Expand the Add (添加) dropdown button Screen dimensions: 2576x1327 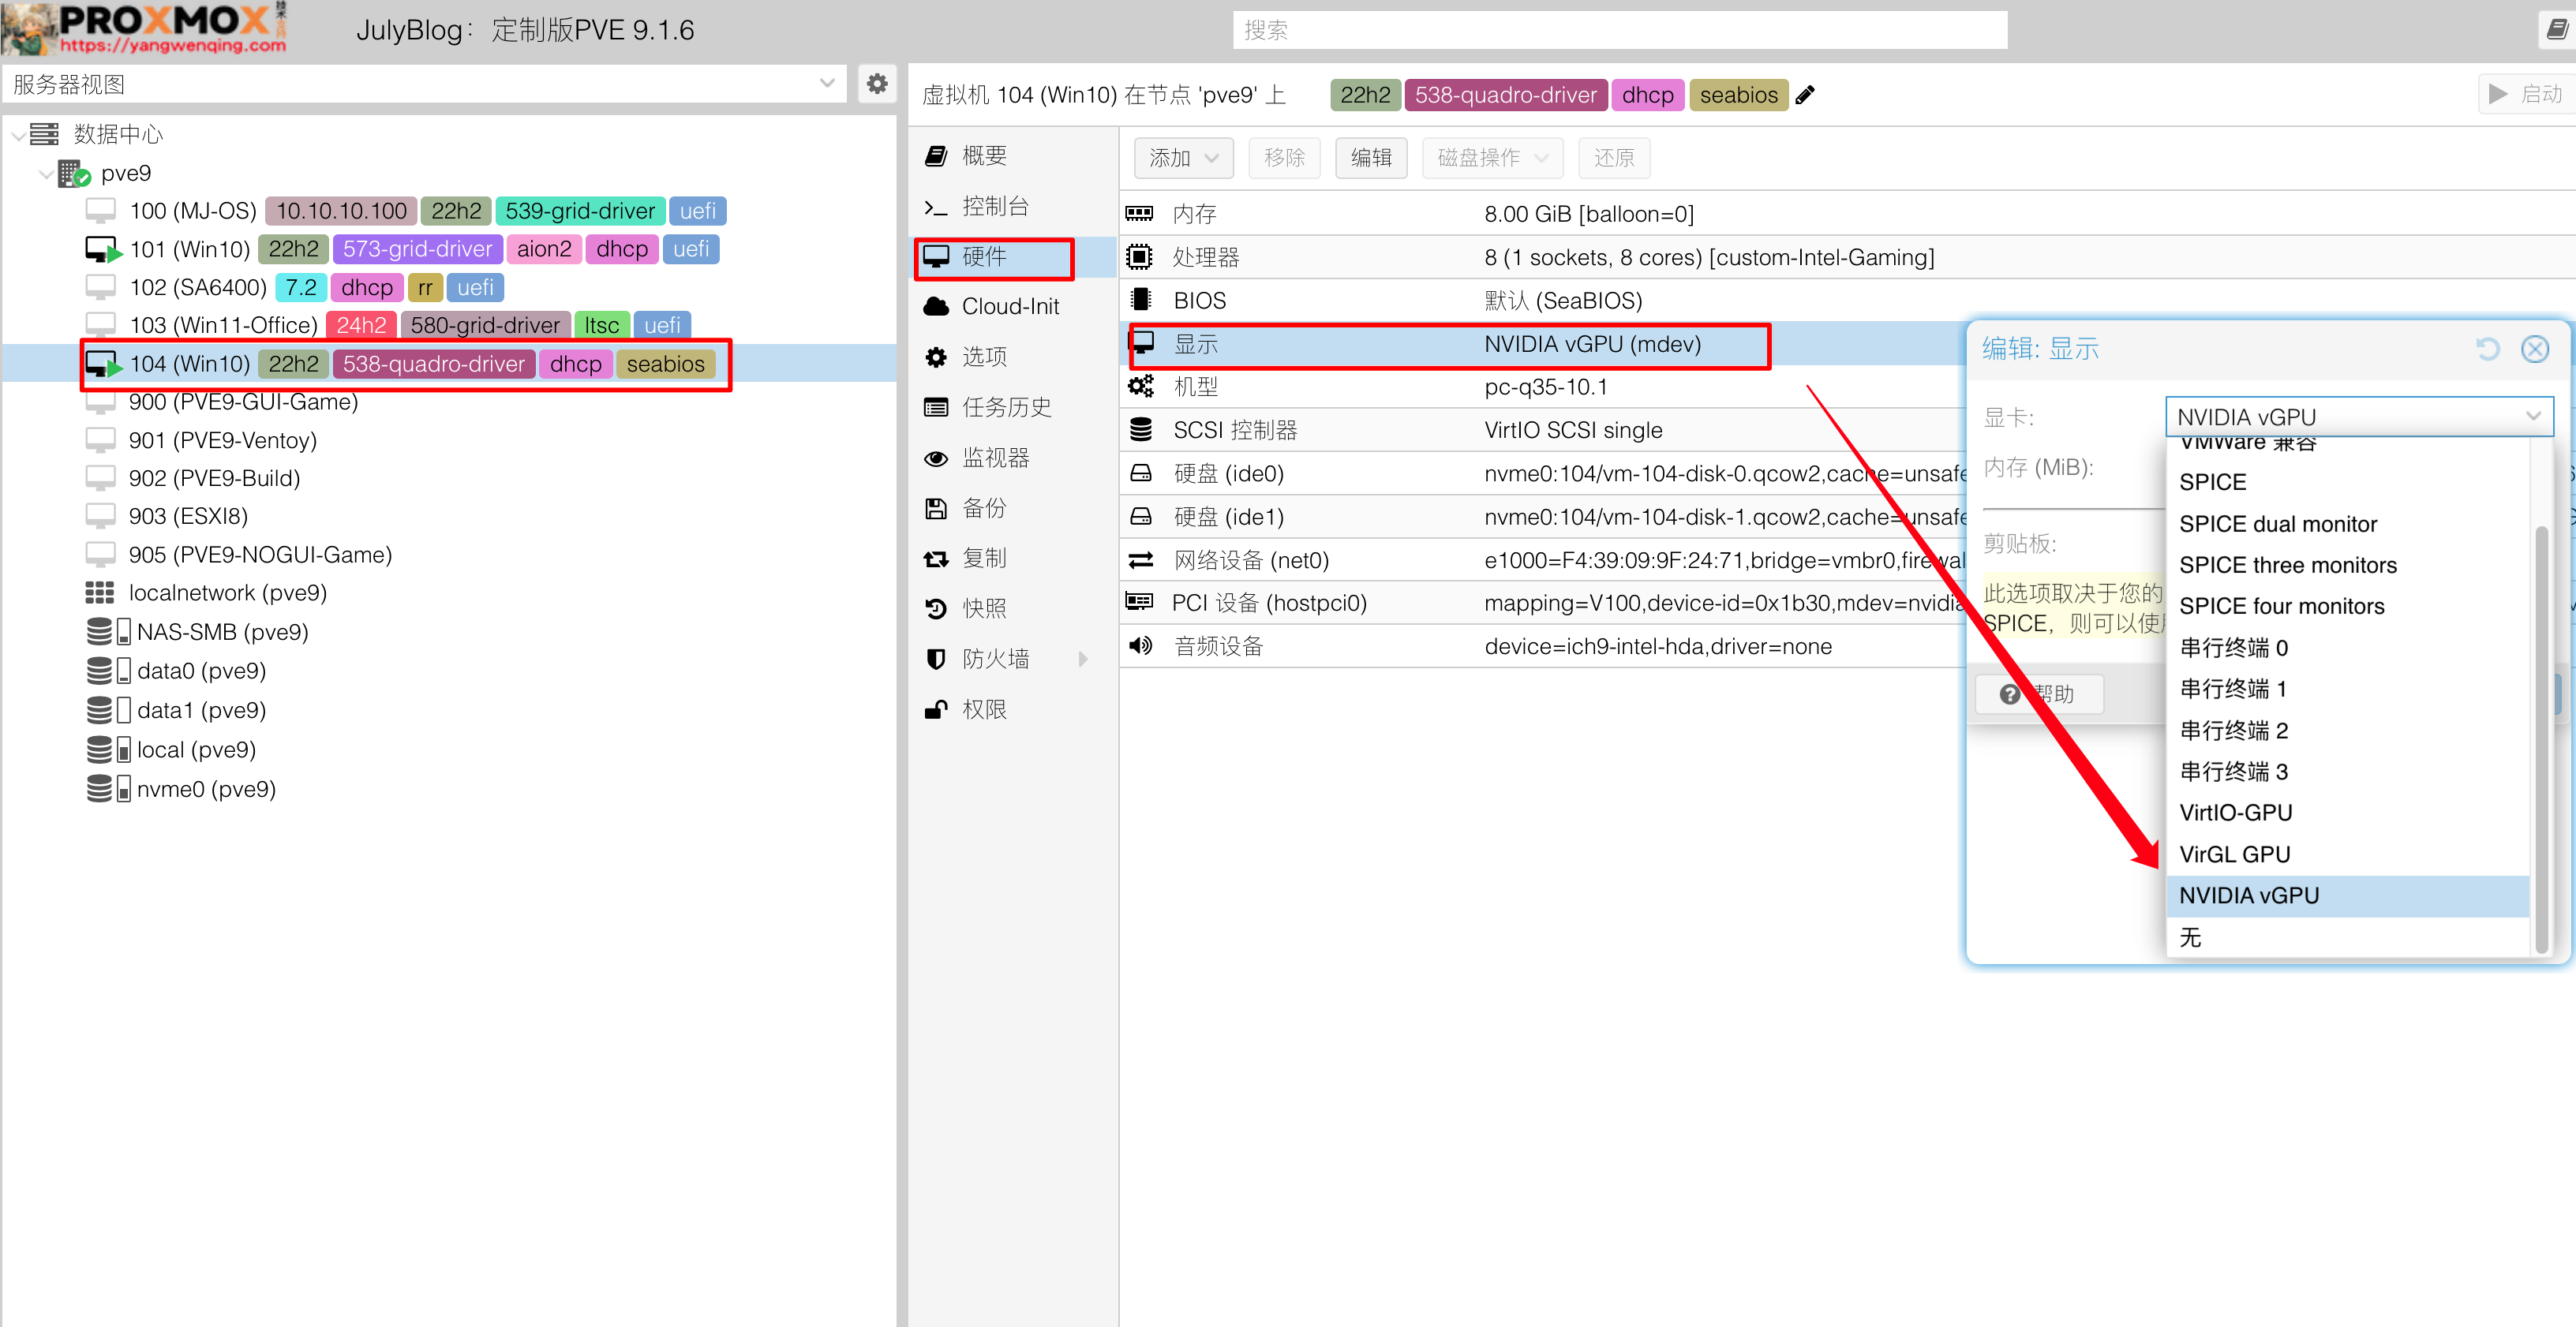(1183, 158)
